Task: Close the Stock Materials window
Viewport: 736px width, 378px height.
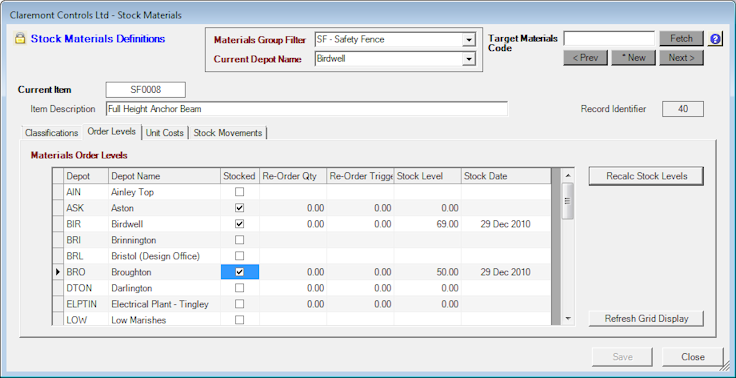Action: [x=692, y=357]
